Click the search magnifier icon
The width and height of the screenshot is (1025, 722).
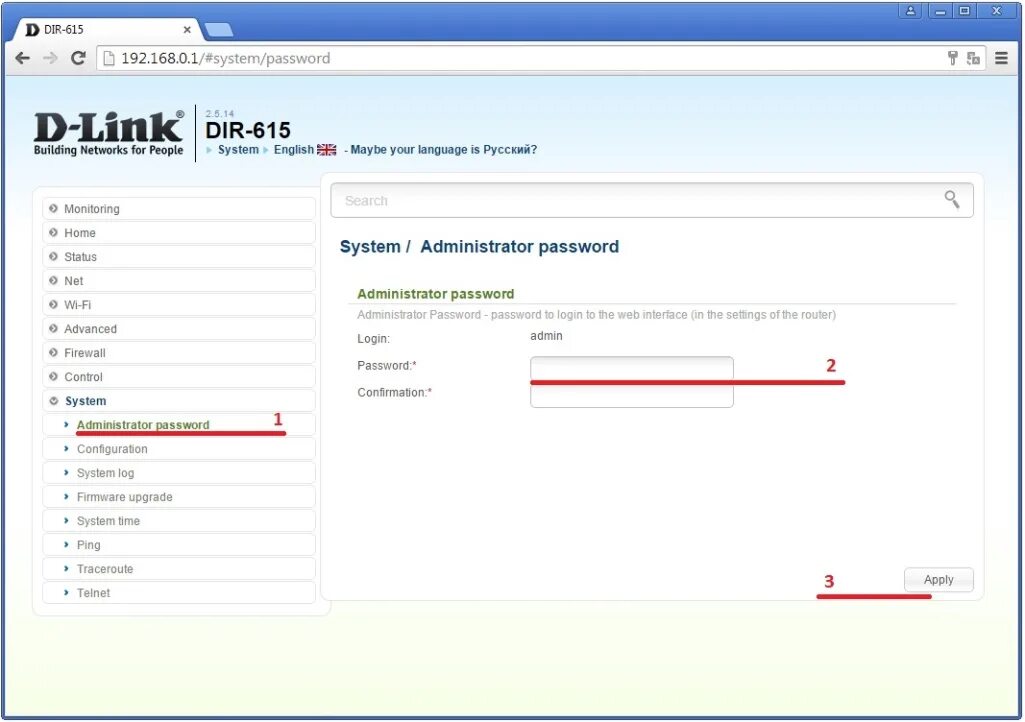pos(952,199)
